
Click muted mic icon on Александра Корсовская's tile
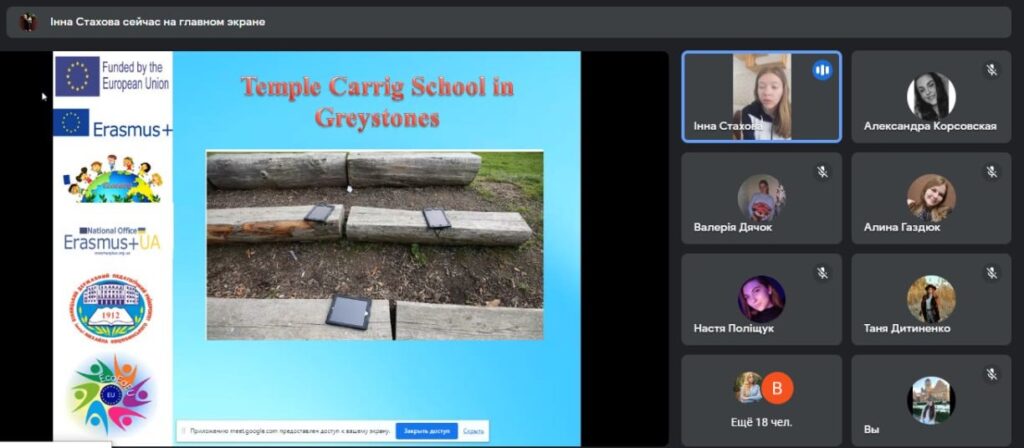tap(991, 70)
